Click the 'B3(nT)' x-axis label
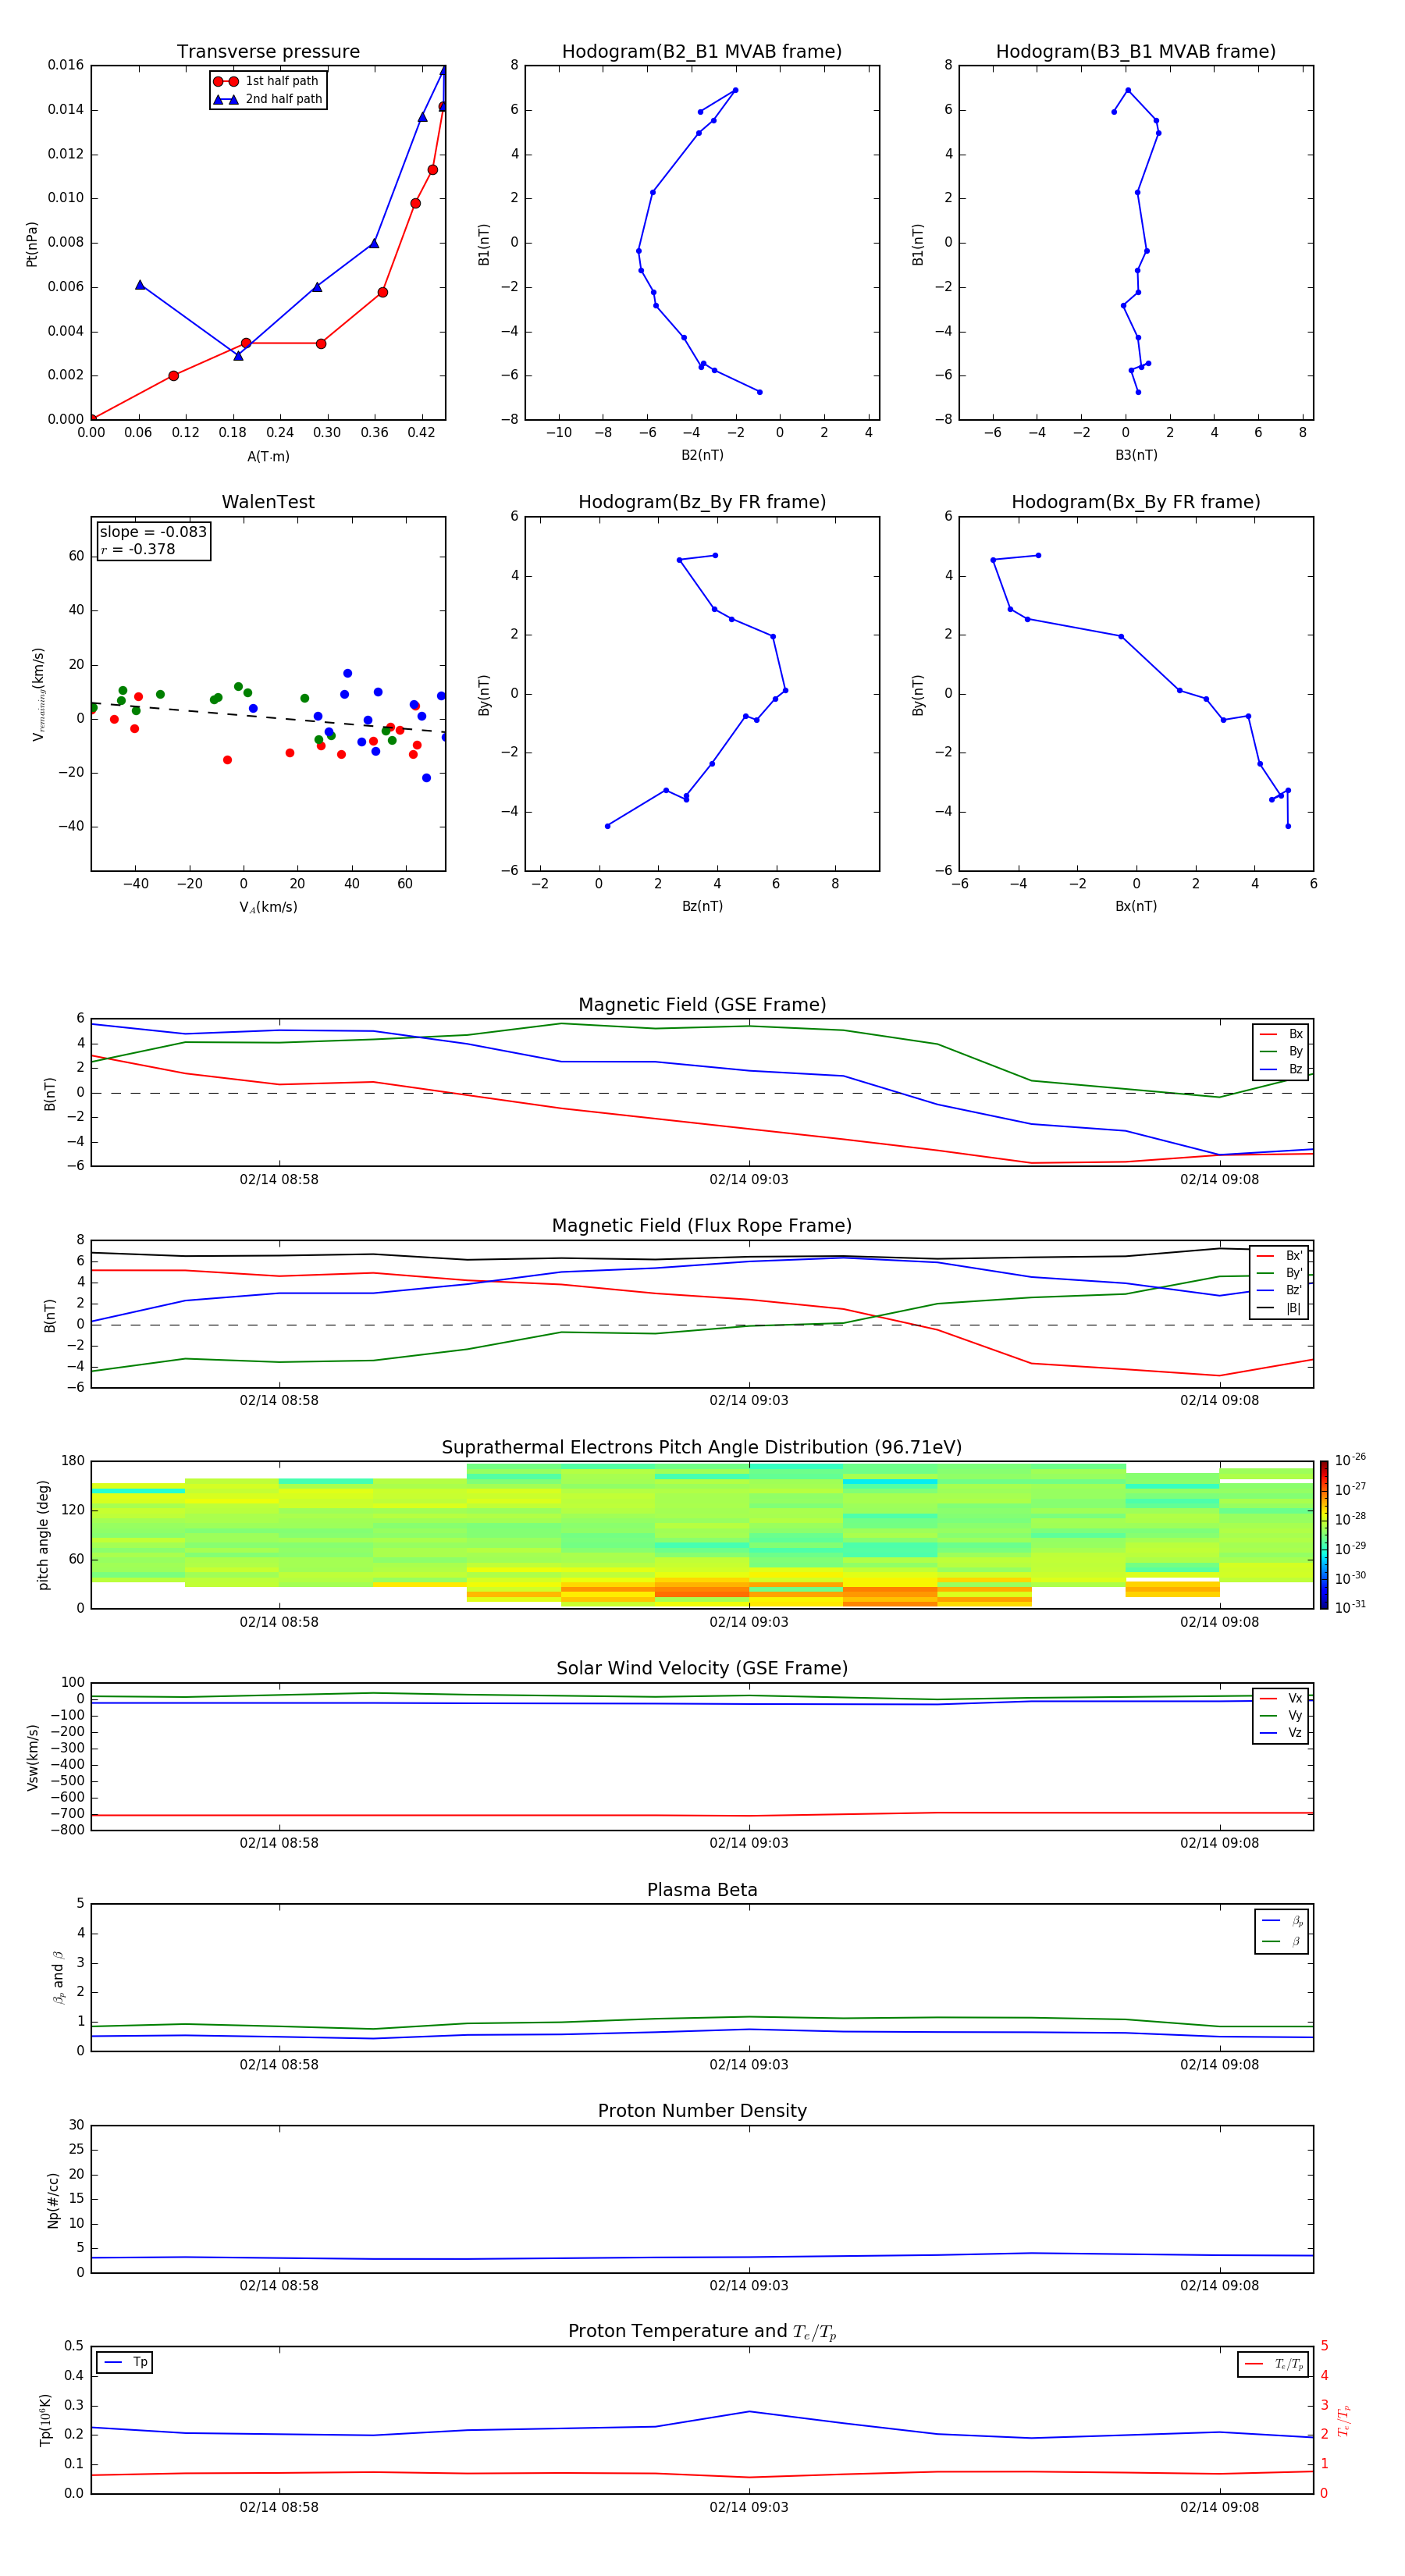This screenshot has width=1405, height=2576. 1136,455
